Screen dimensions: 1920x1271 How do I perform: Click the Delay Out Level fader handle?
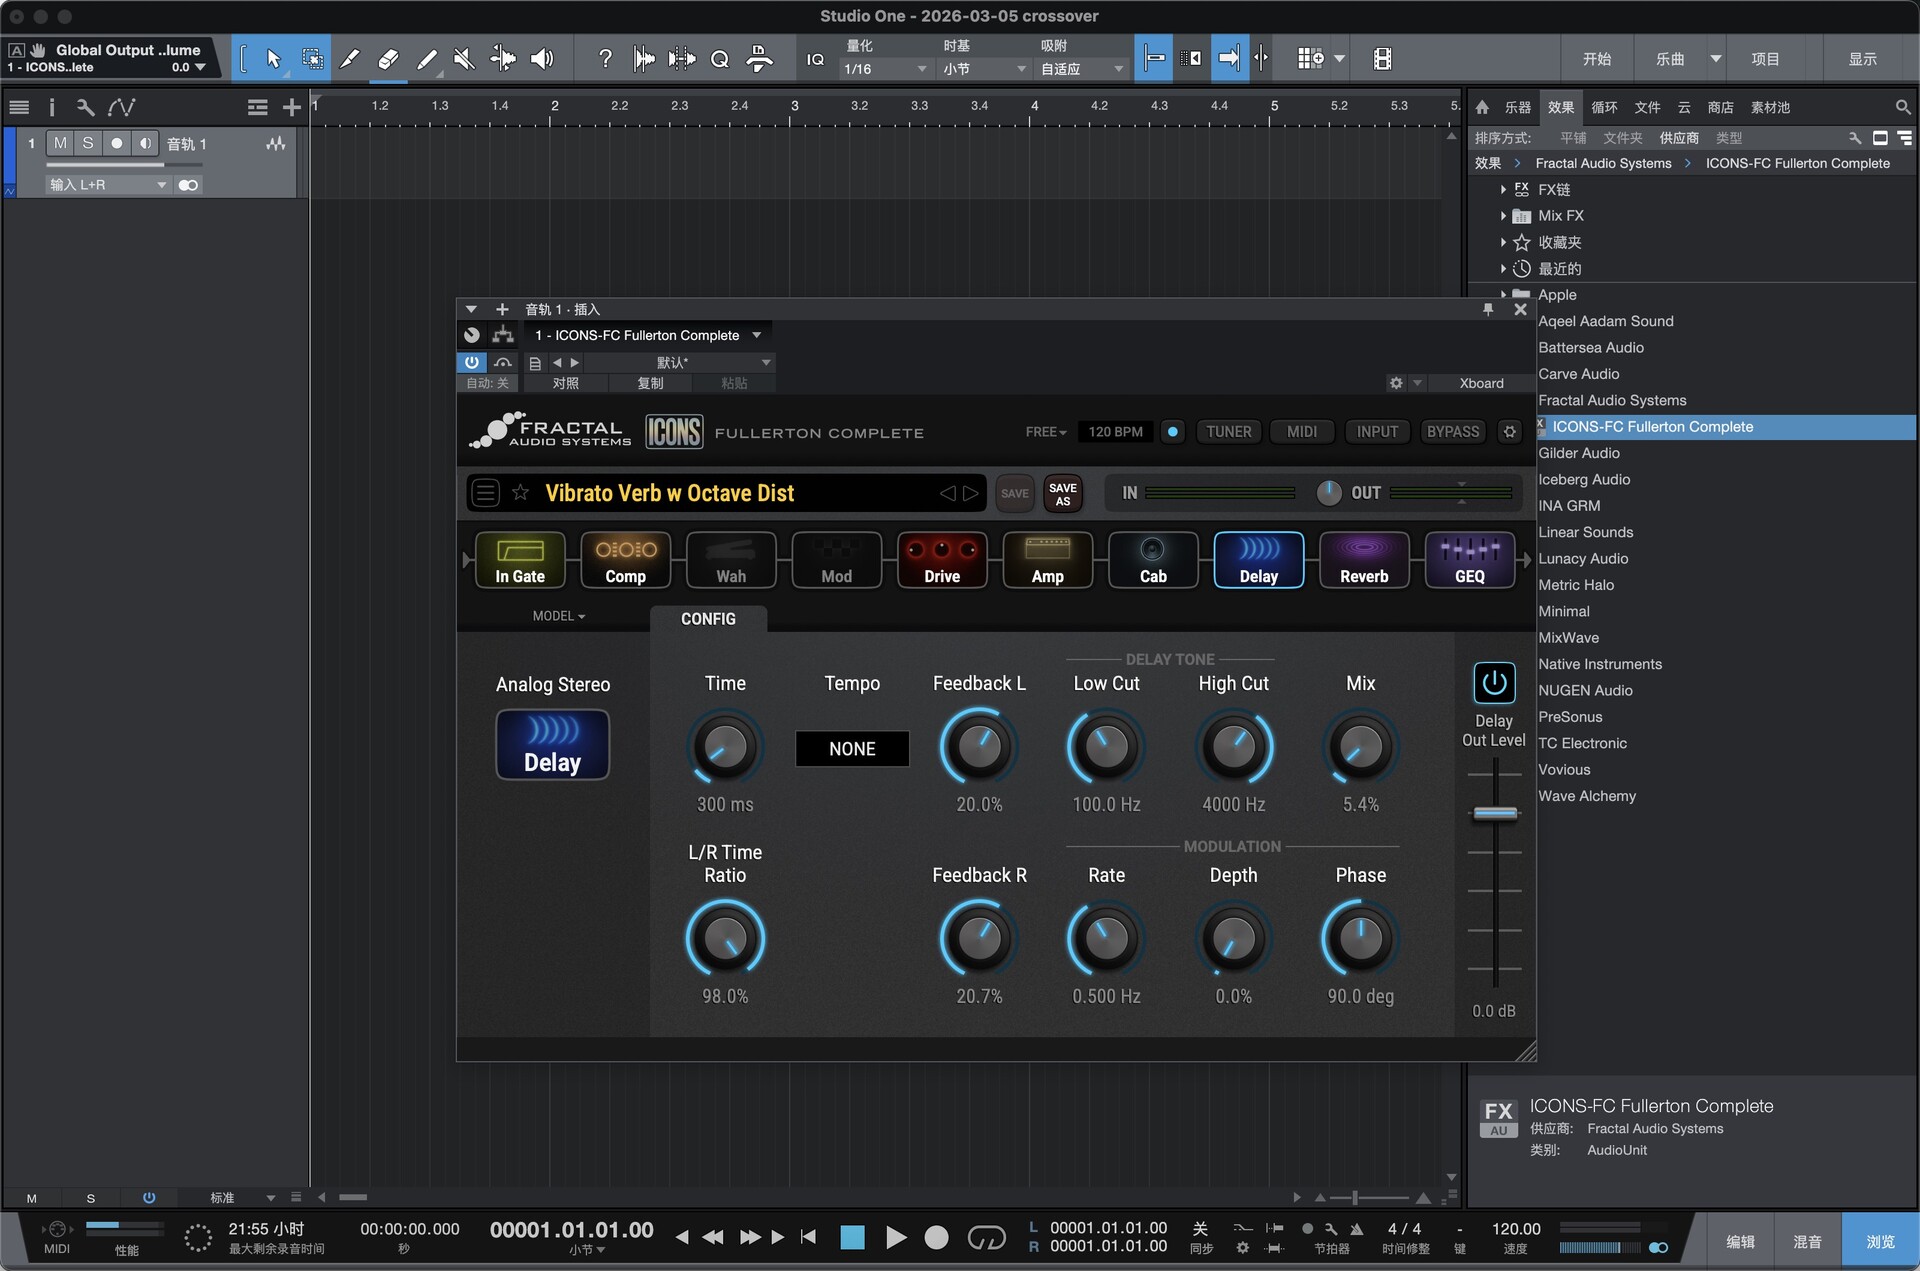1495,813
